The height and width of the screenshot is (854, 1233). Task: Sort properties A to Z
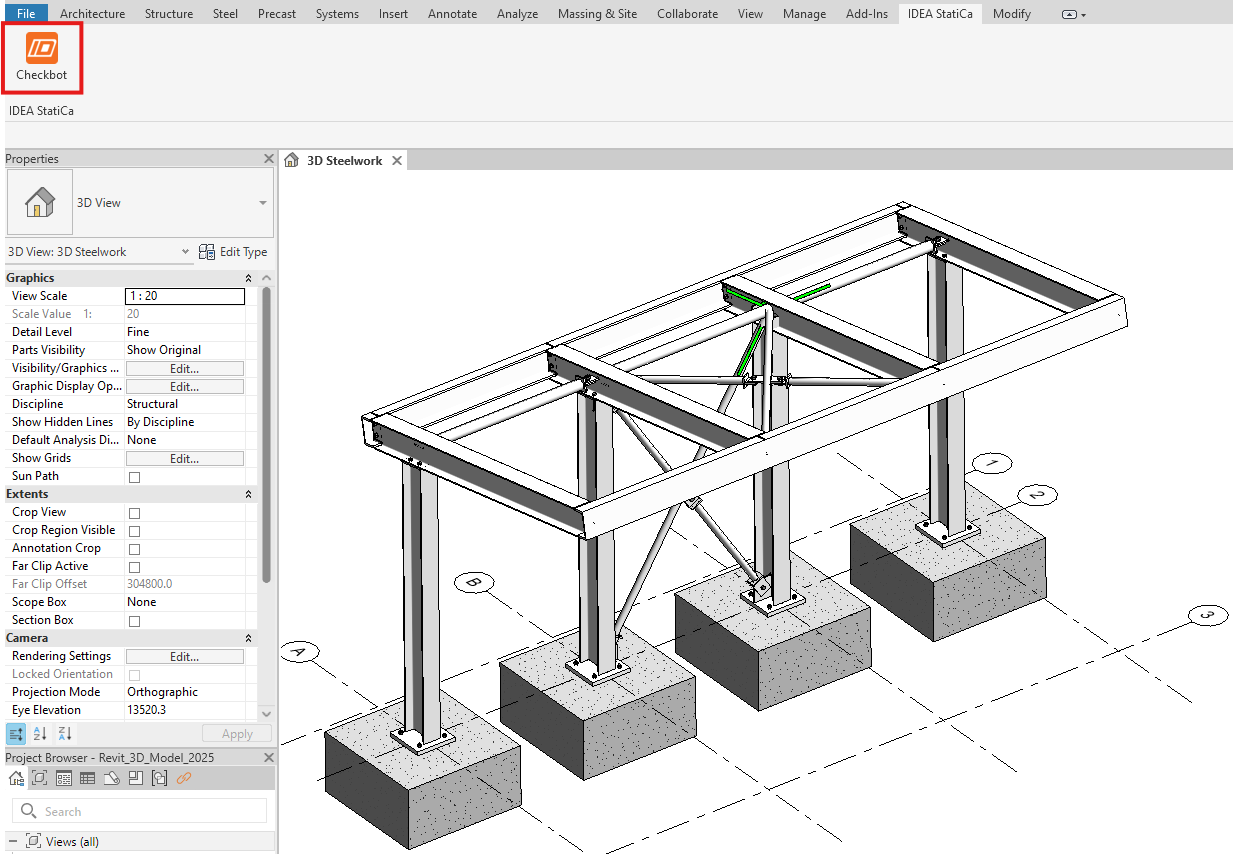click(40, 733)
